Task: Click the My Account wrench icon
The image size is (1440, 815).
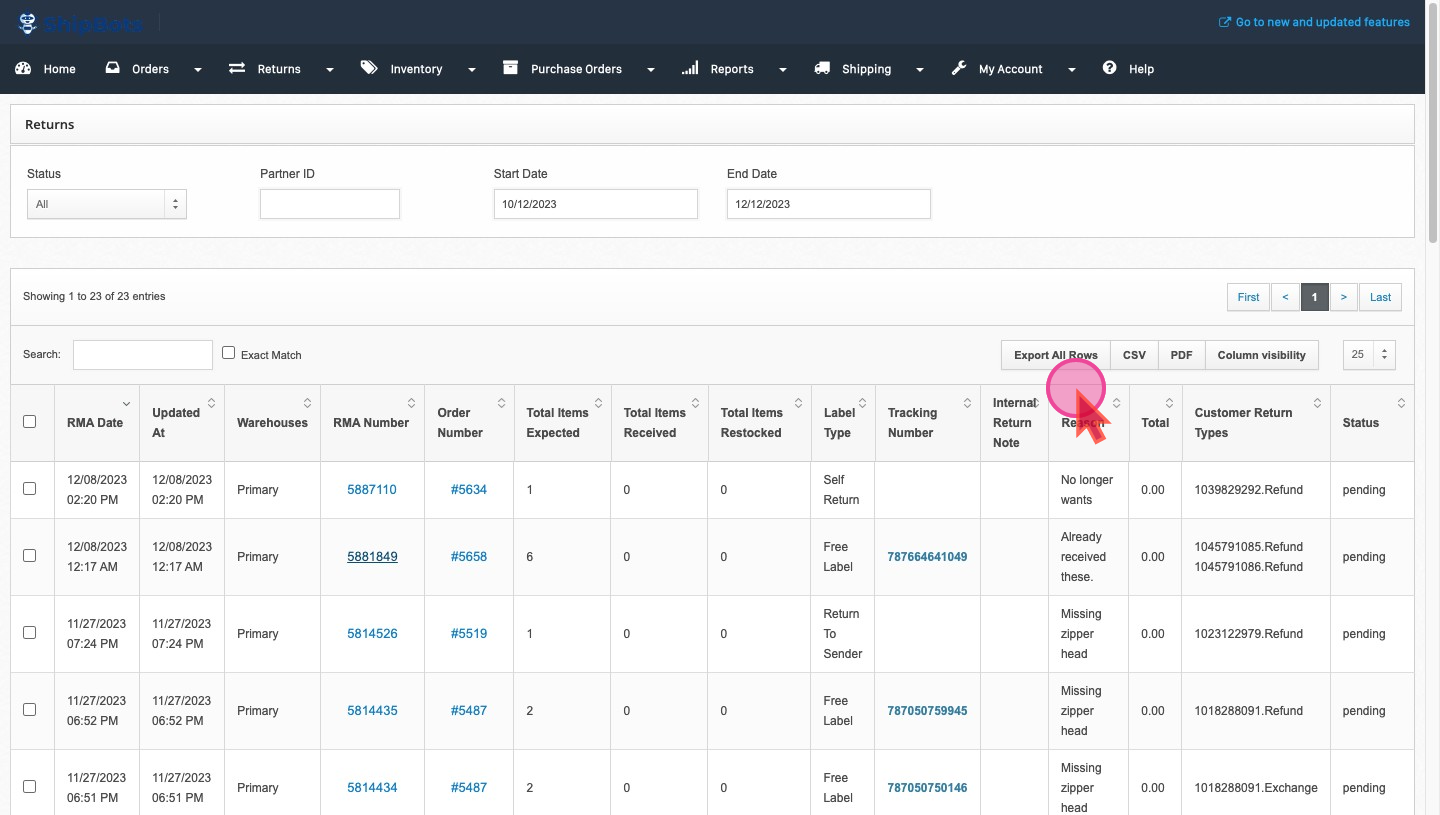Action: coord(959,68)
